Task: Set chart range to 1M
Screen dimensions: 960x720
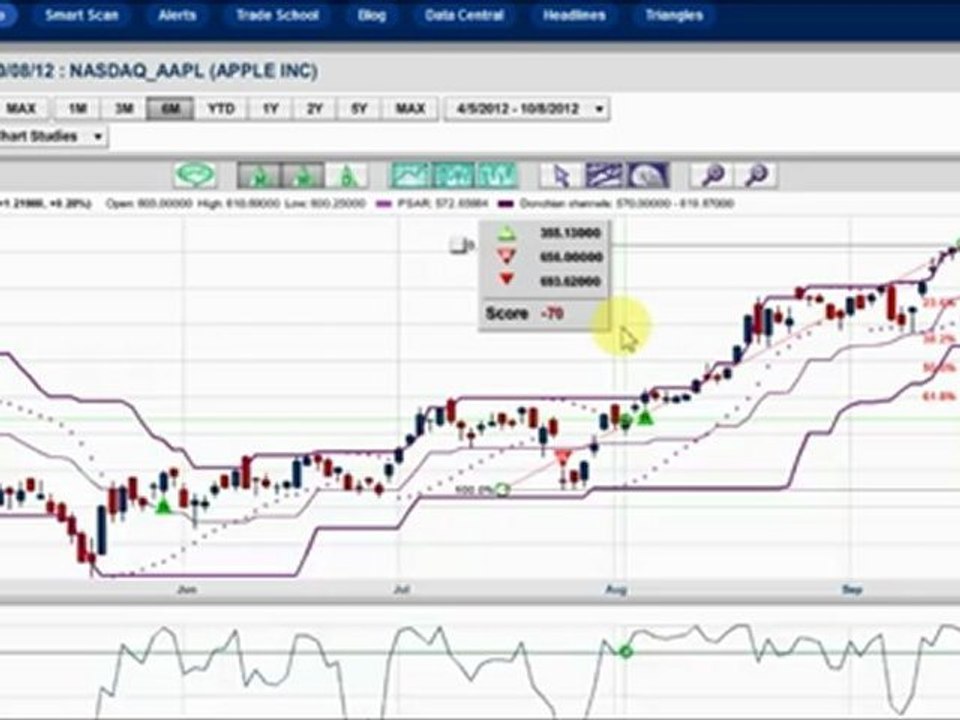Action: tap(77, 109)
